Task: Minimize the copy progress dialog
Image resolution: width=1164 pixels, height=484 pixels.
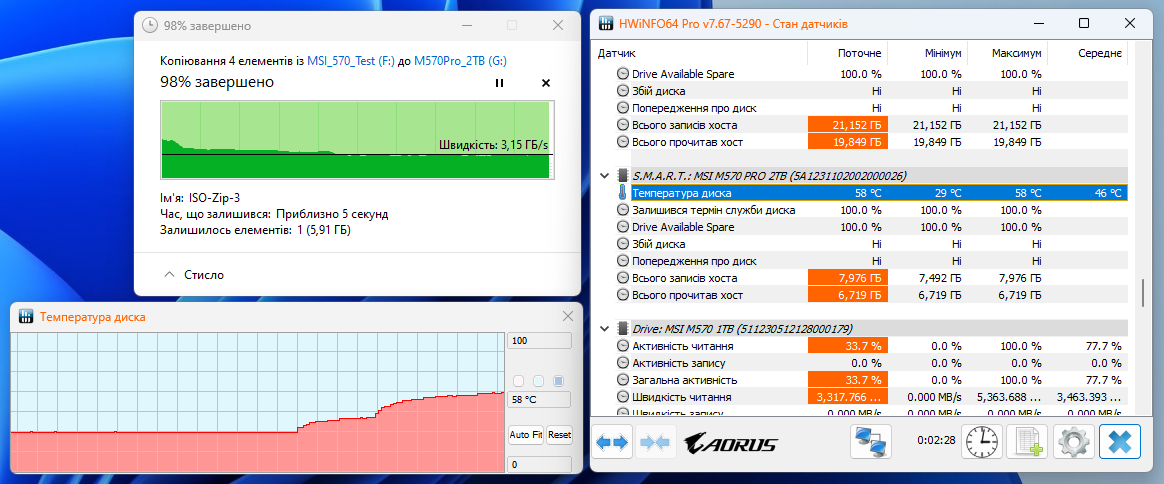Action: point(466,25)
